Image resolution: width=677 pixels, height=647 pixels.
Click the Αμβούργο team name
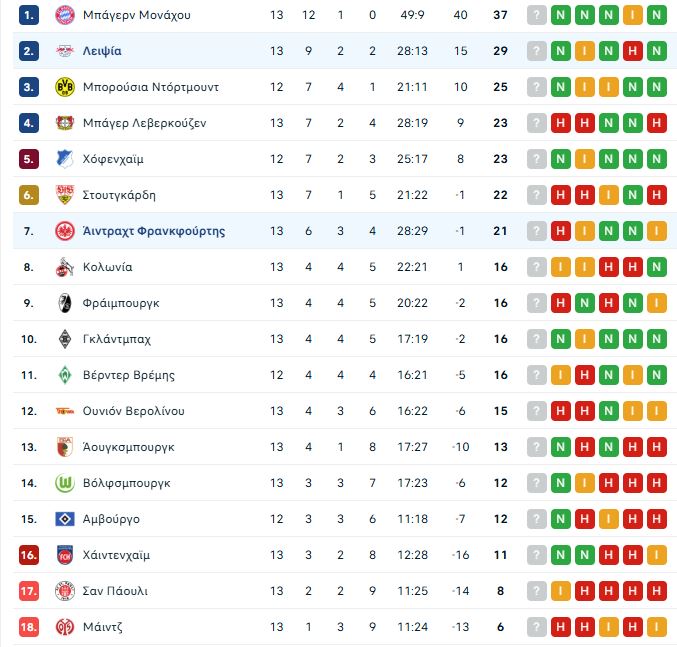pos(111,519)
